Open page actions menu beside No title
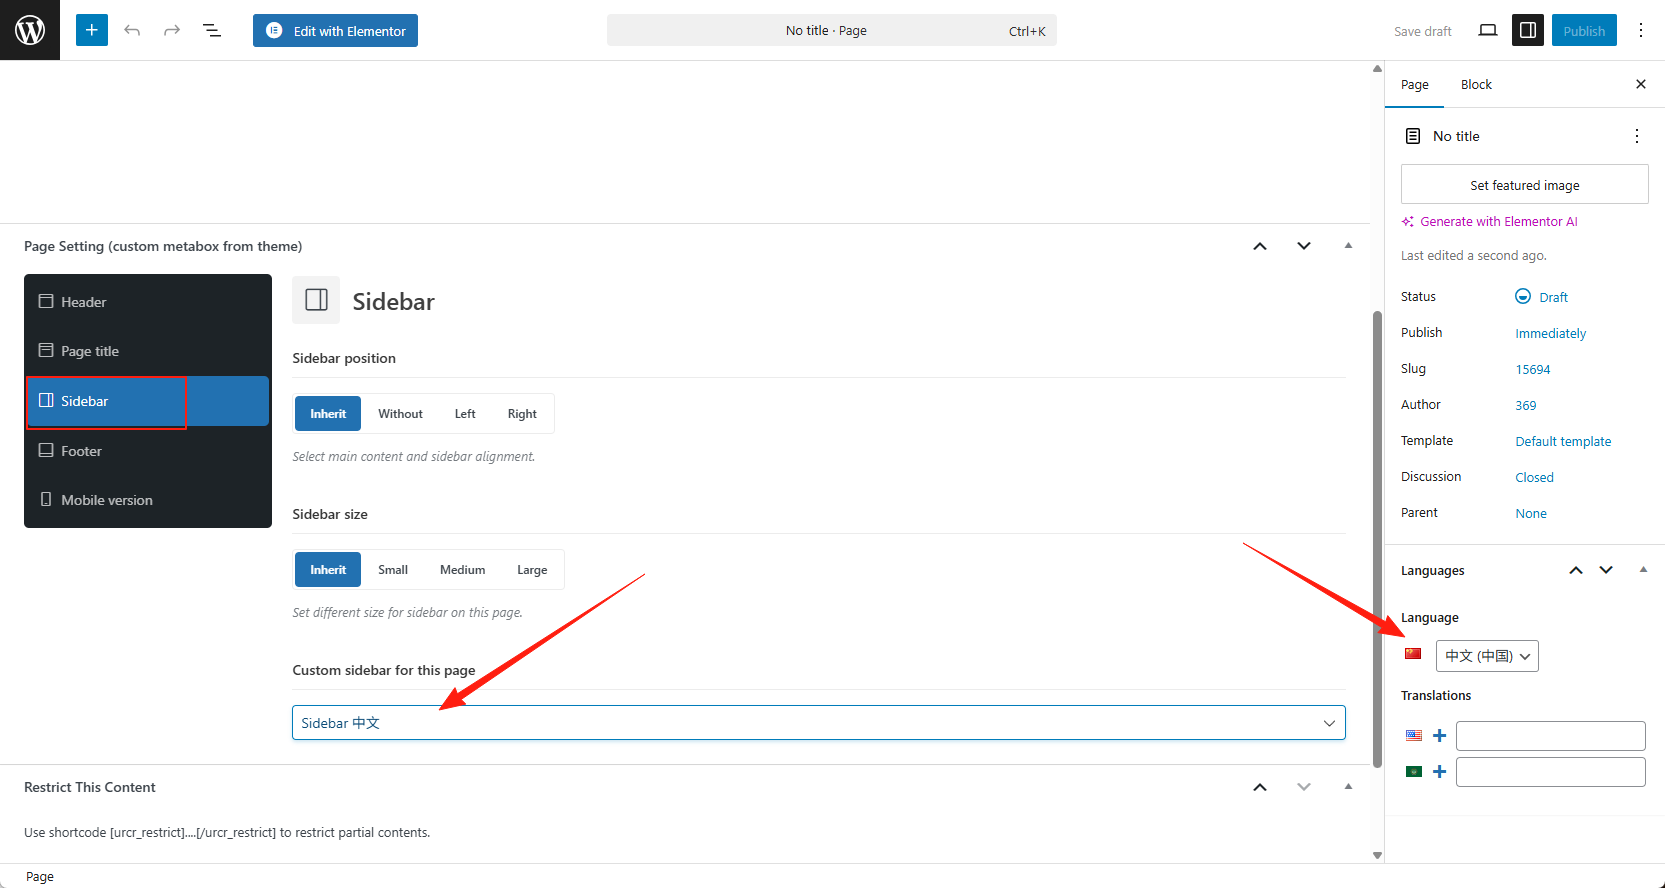 [x=1636, y=136]
